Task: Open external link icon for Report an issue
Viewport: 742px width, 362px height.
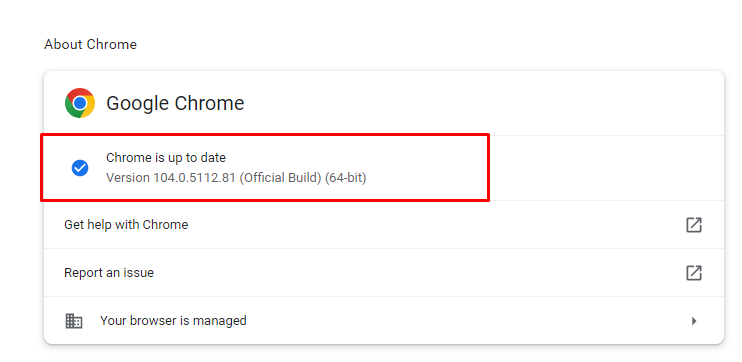Action: pos(694,273)
